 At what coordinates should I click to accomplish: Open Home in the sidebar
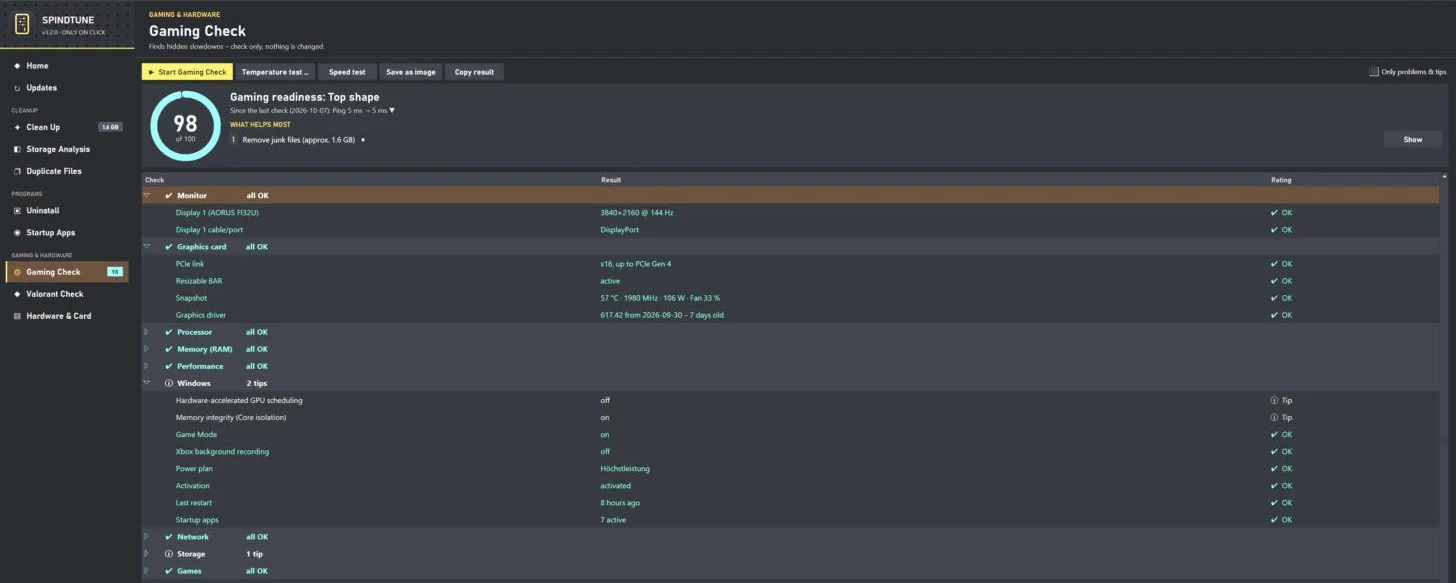[67, 66]
